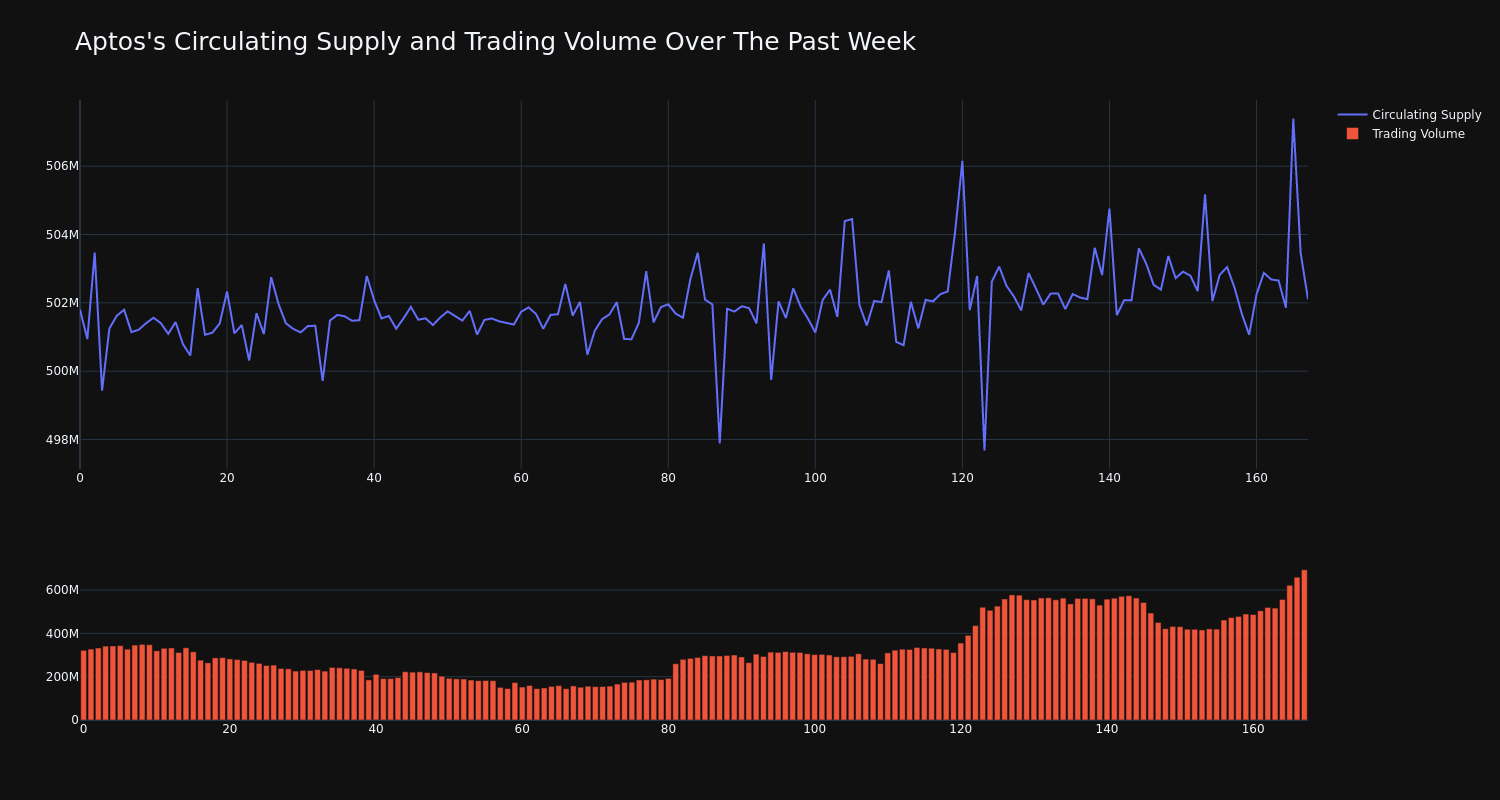
Task: Click the 120 tick on the volume chart x-axis
Action: [961, 729]
